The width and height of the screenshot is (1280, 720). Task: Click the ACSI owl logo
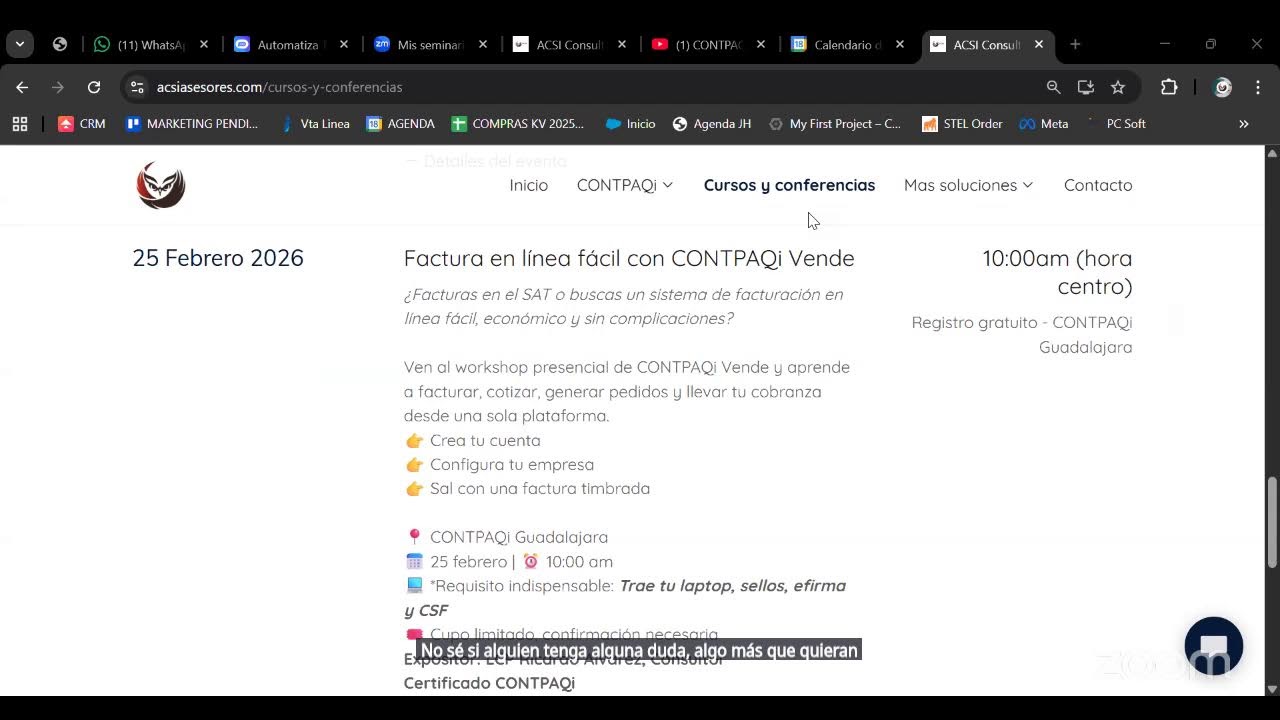[x=161, y=185]
